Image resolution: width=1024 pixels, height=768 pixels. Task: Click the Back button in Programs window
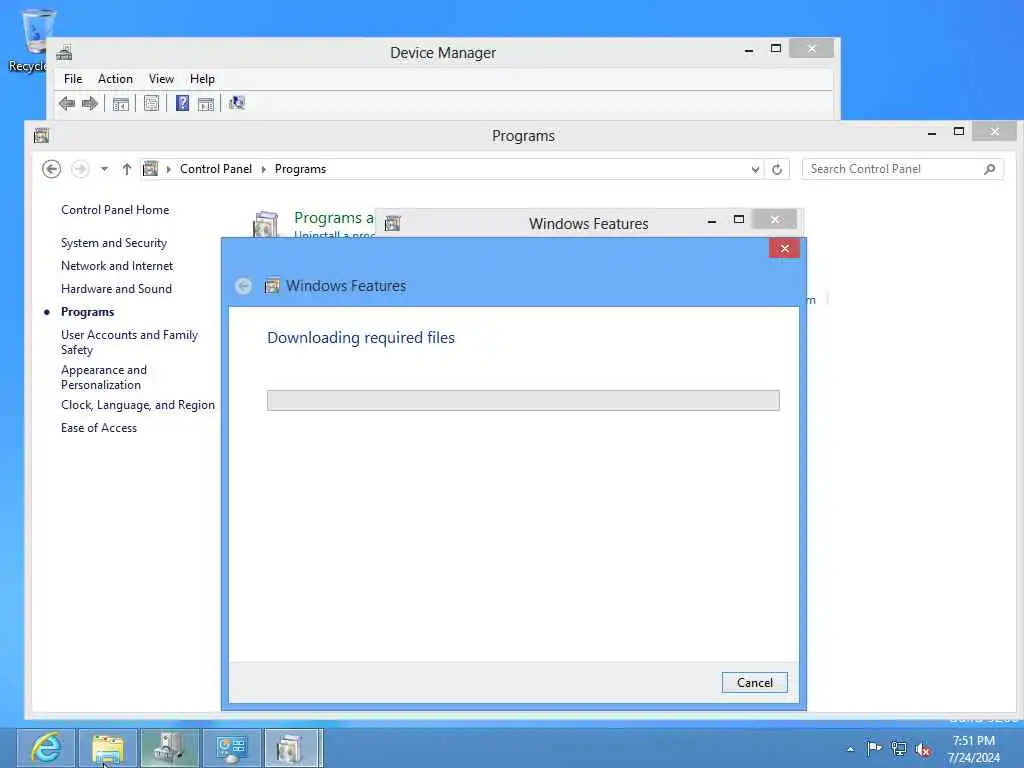point(52,169)
